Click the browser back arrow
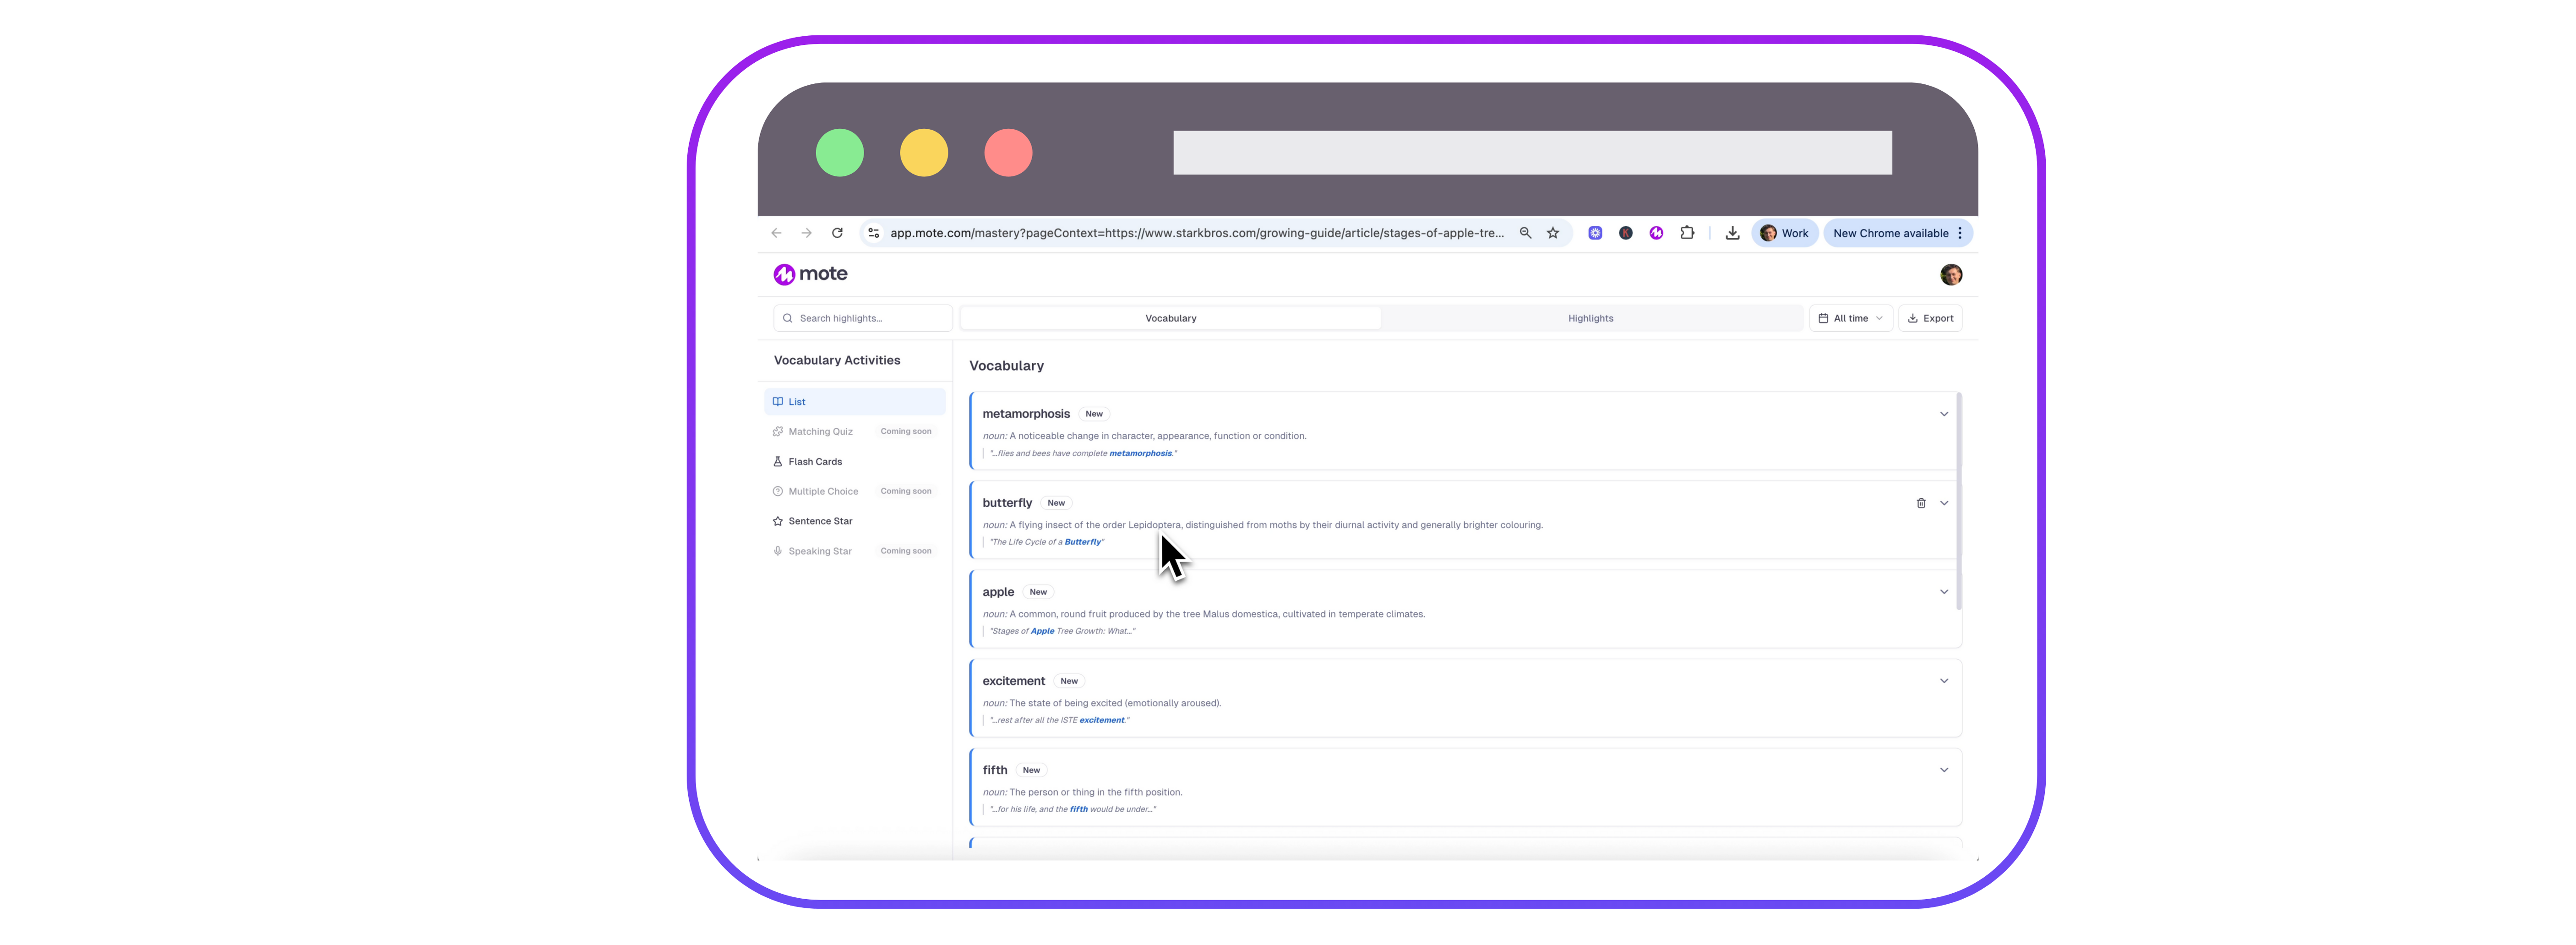This screenshot has height=945, width=2576. [776, 233]
